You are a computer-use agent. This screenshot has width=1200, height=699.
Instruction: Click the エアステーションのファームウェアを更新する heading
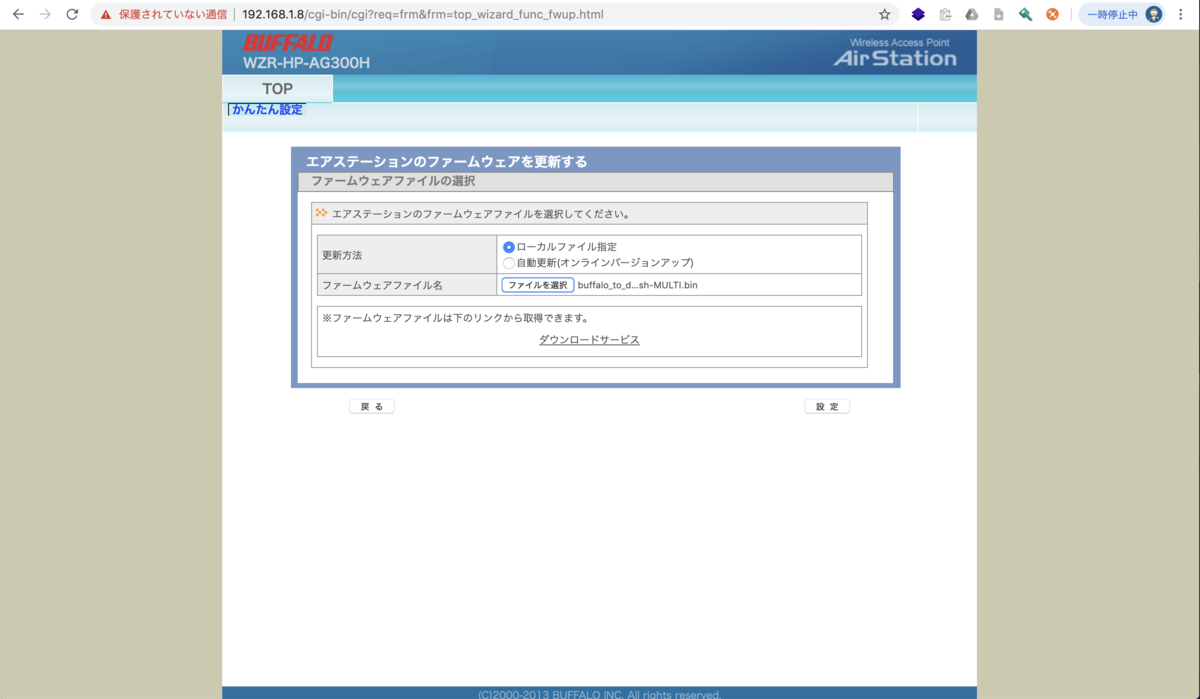pos(446,161)
